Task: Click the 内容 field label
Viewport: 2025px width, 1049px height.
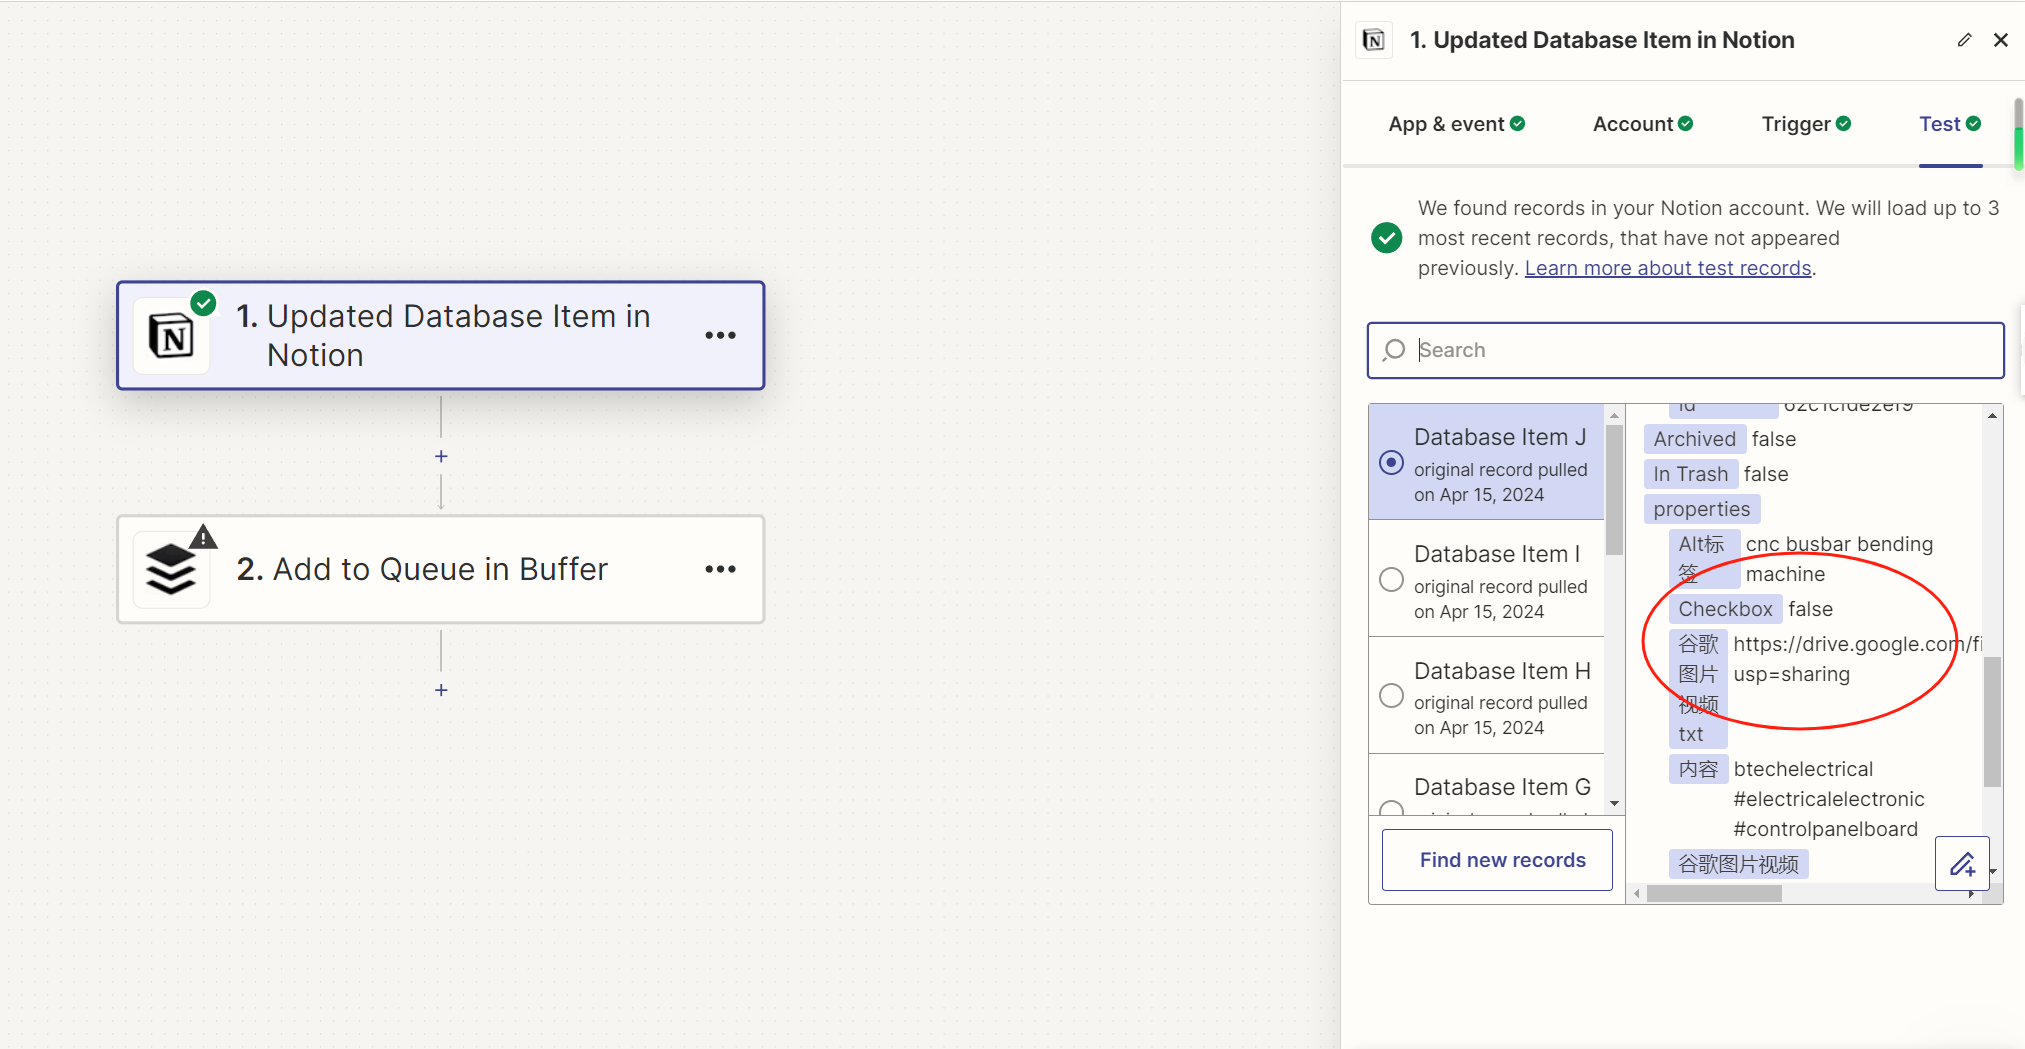Action: coord(1698,769)
